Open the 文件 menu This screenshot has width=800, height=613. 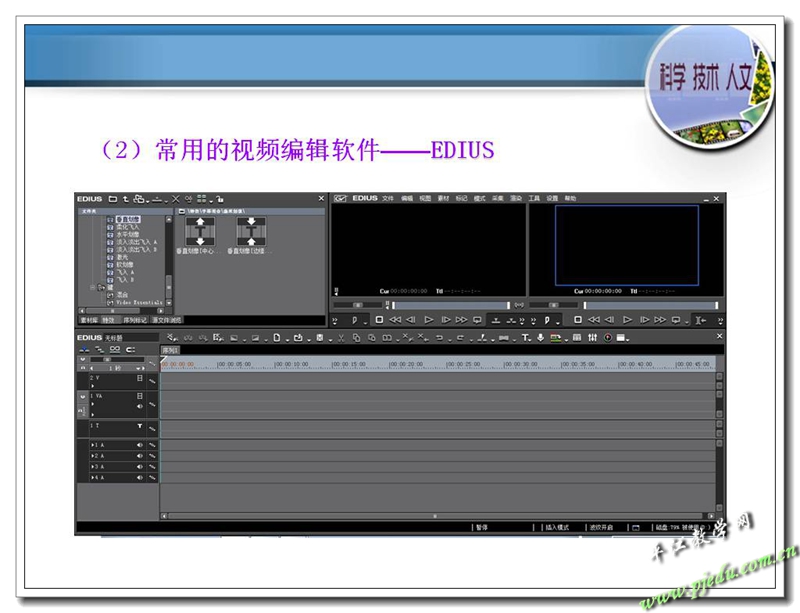point(388,199)
